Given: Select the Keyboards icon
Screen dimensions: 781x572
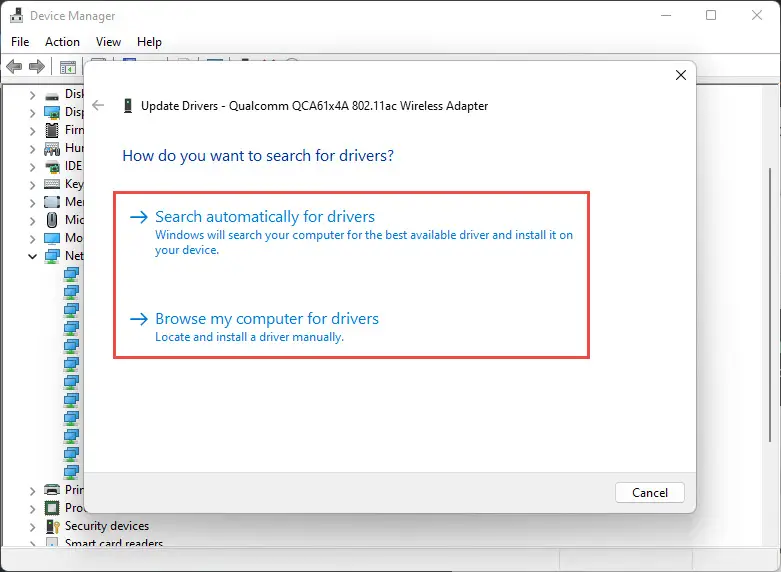Looking at the screenshot, I should tap(52, 184).
